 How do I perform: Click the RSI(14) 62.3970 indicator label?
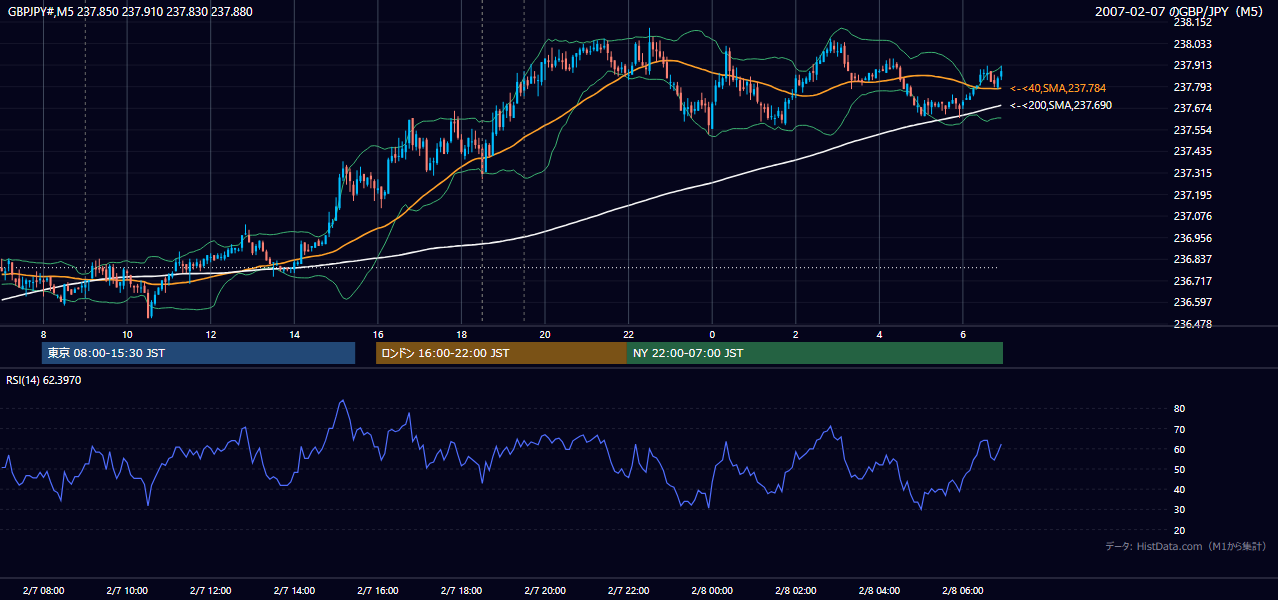(44, 380)
